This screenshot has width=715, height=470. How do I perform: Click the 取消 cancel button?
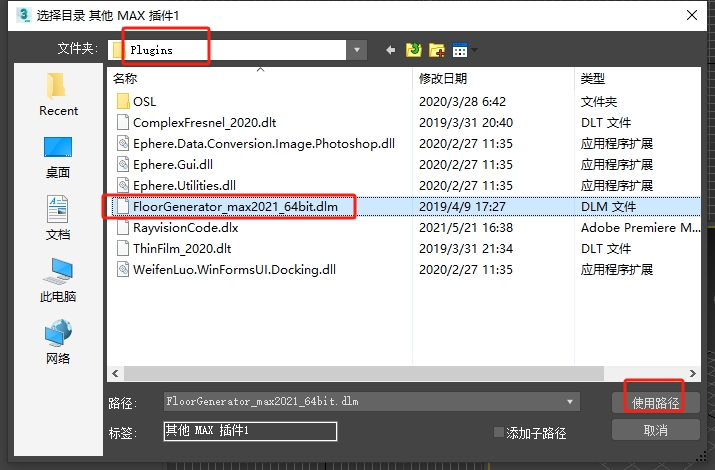pos(655,430)
